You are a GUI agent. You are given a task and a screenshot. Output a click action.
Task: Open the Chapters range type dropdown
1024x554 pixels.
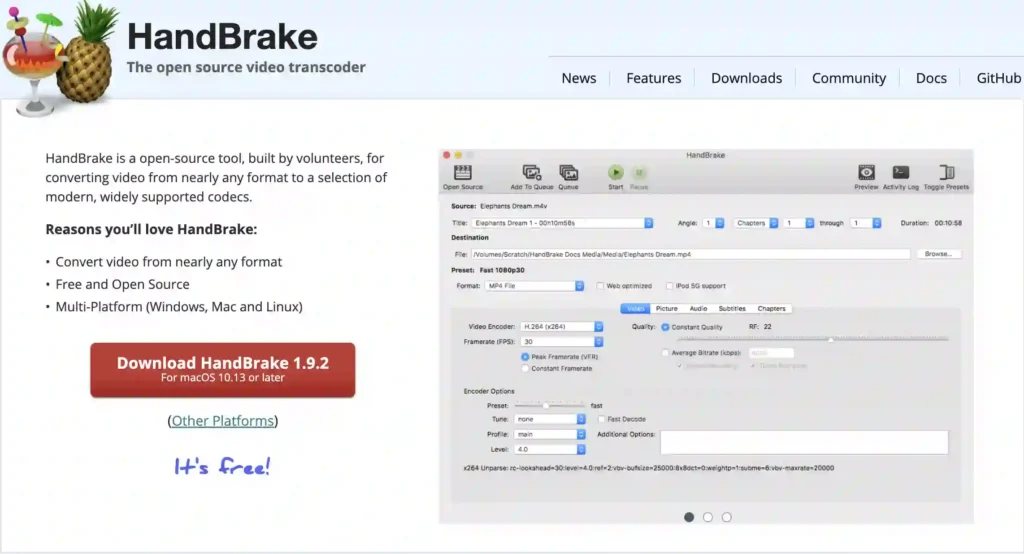[756, 223]
